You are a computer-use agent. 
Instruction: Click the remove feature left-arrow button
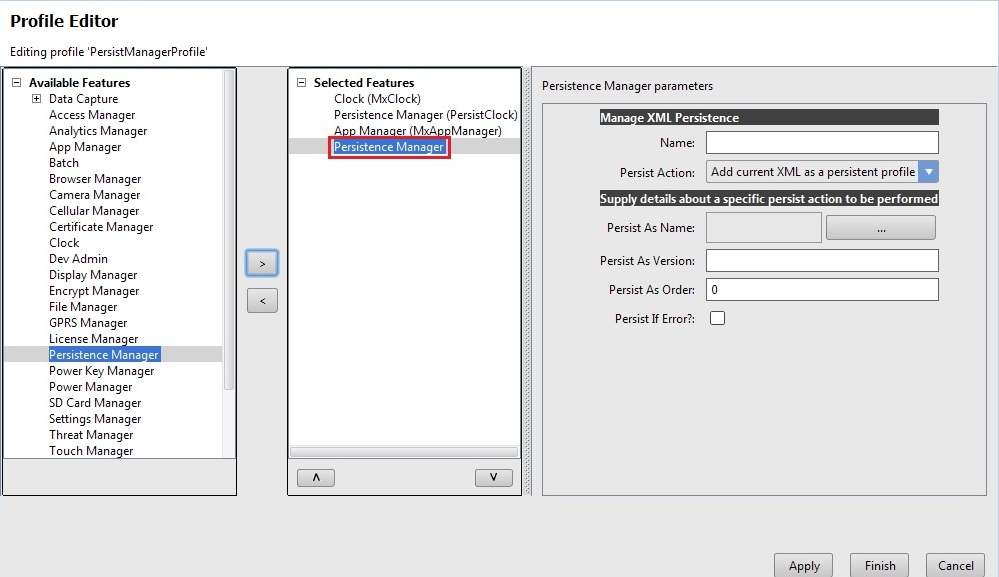pos(262,300)
